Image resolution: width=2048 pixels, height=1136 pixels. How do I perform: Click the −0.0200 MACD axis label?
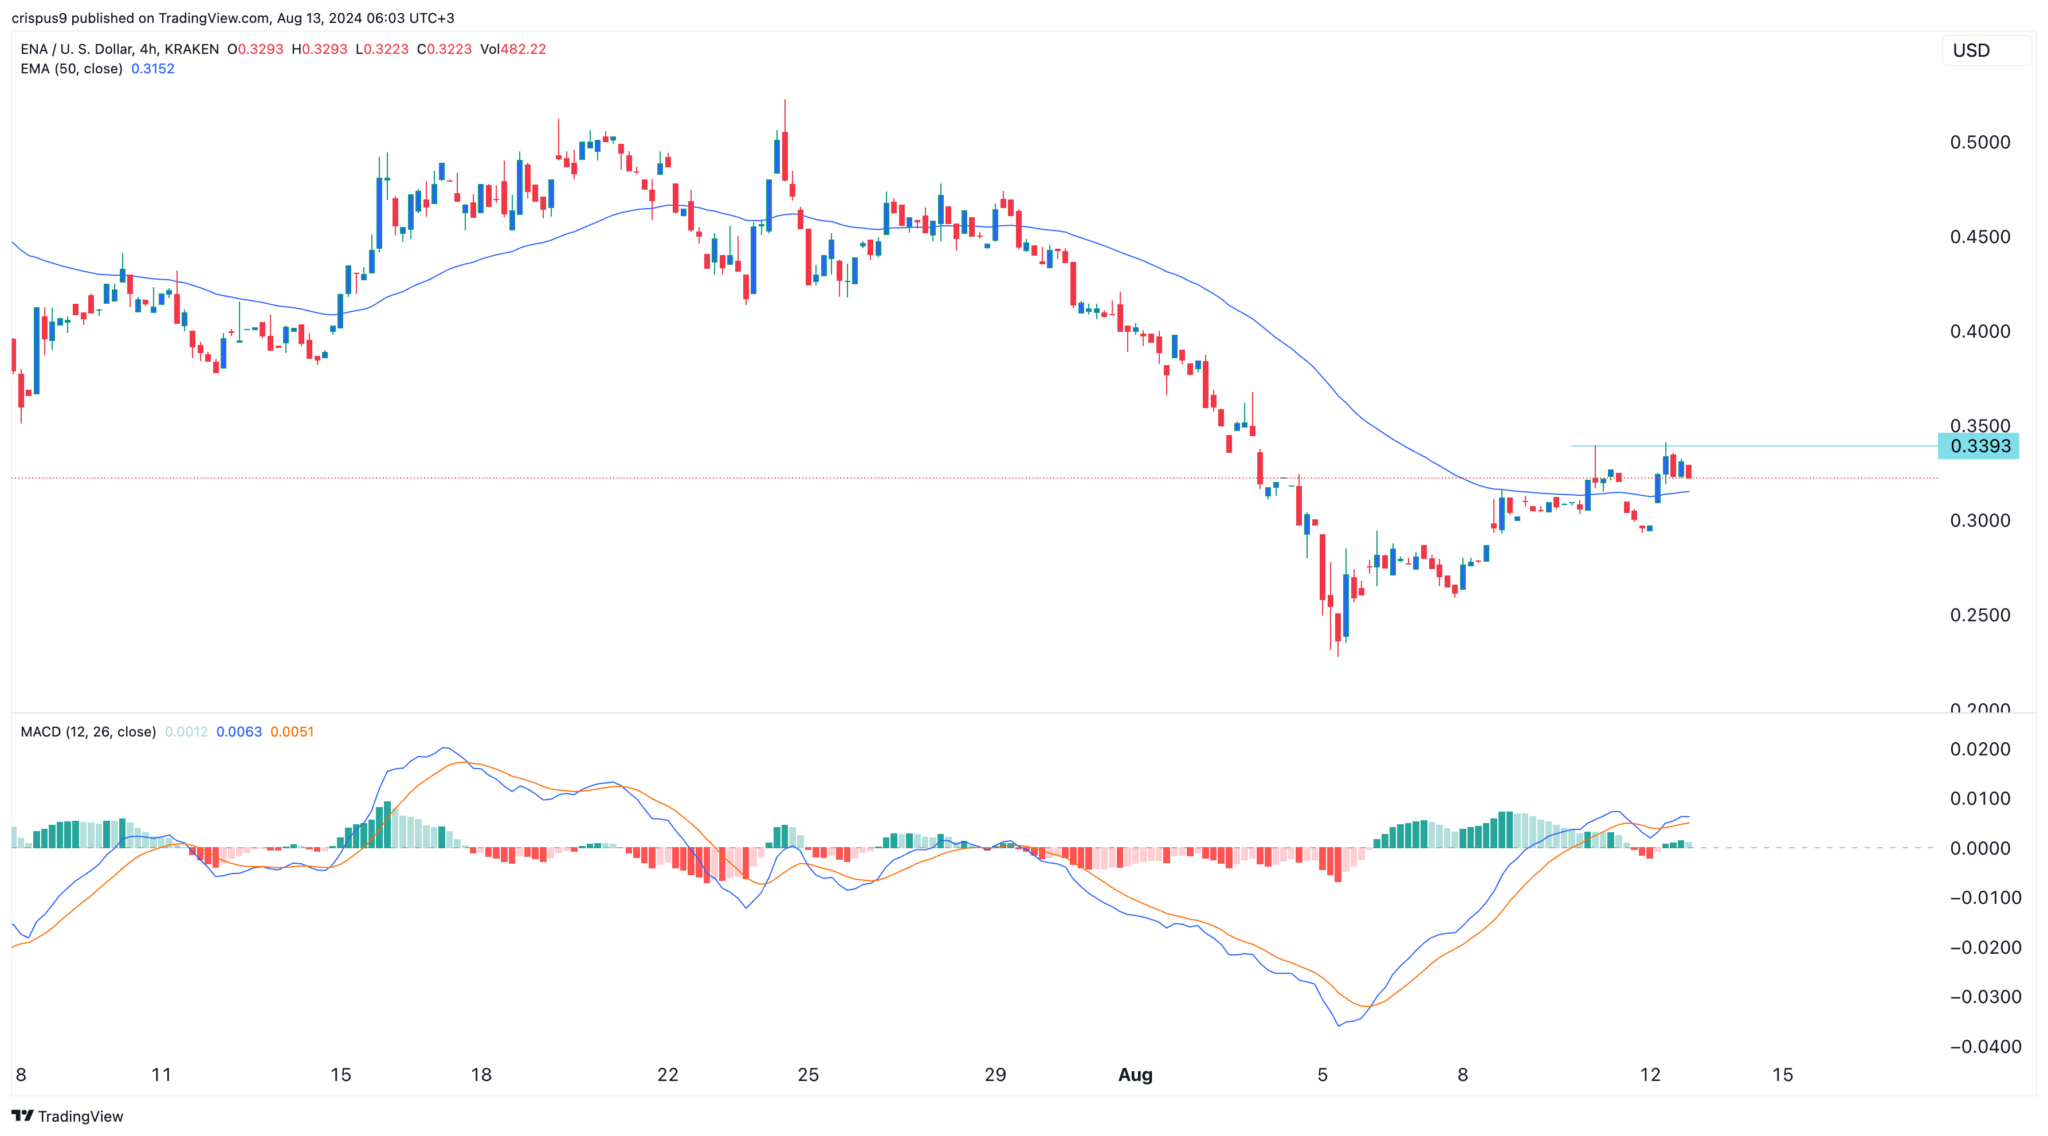tap(1985, 947)
